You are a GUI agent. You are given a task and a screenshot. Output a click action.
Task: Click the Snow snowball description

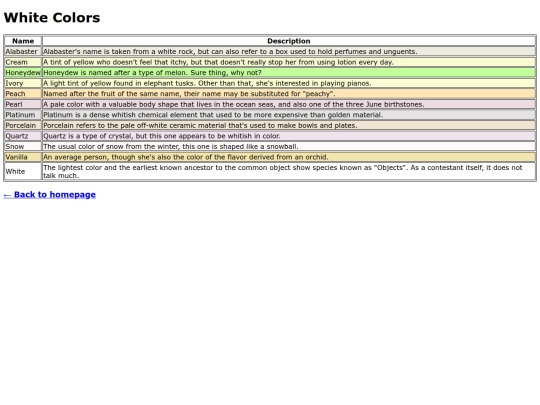[289, 147]
